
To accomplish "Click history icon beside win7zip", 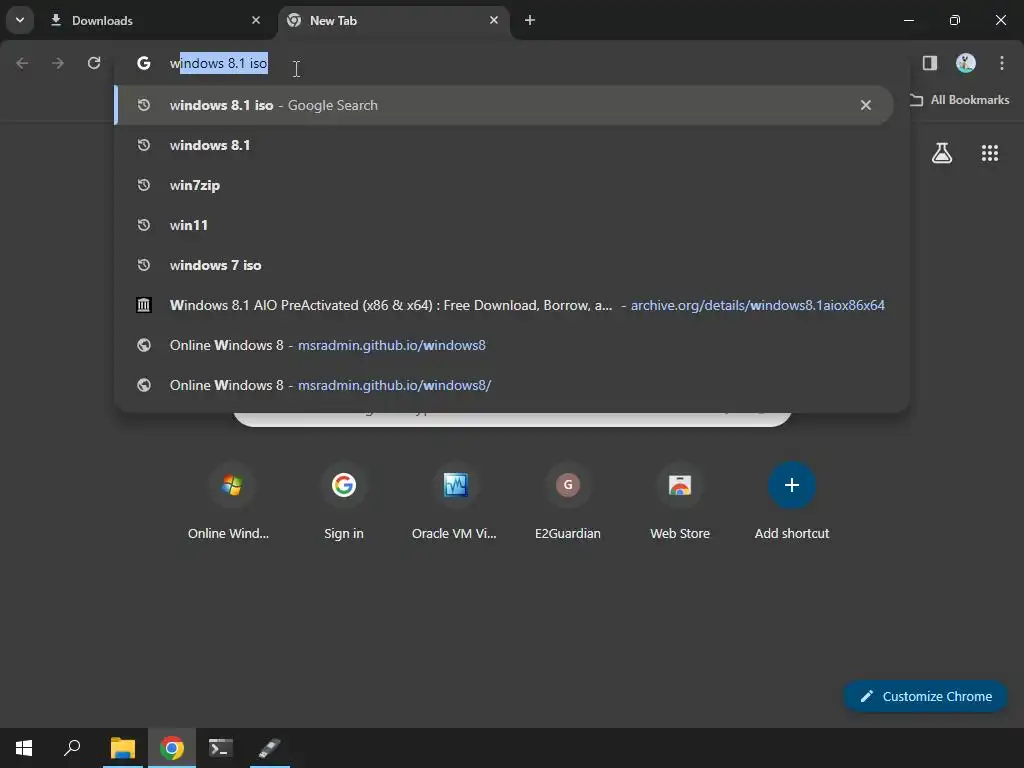I will pyautogui.click(x=144, y=185).
